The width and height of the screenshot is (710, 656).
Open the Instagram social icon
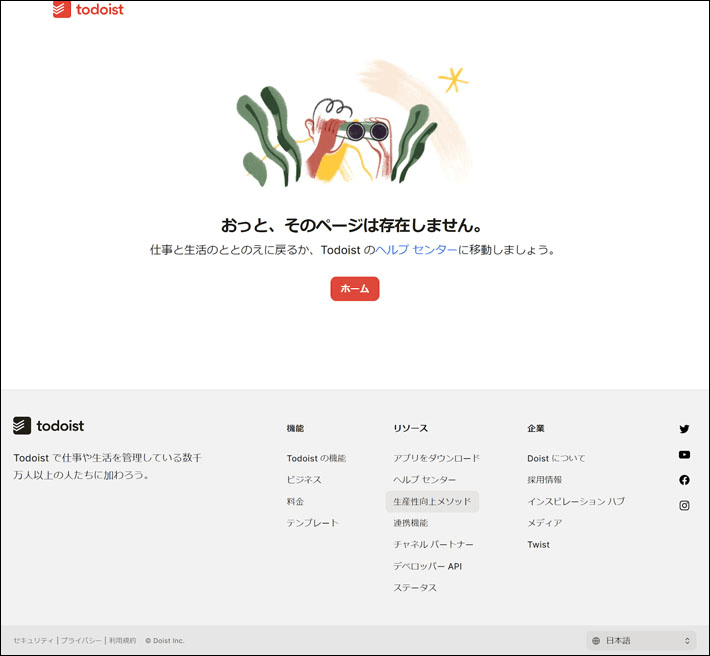coord(684,505)
